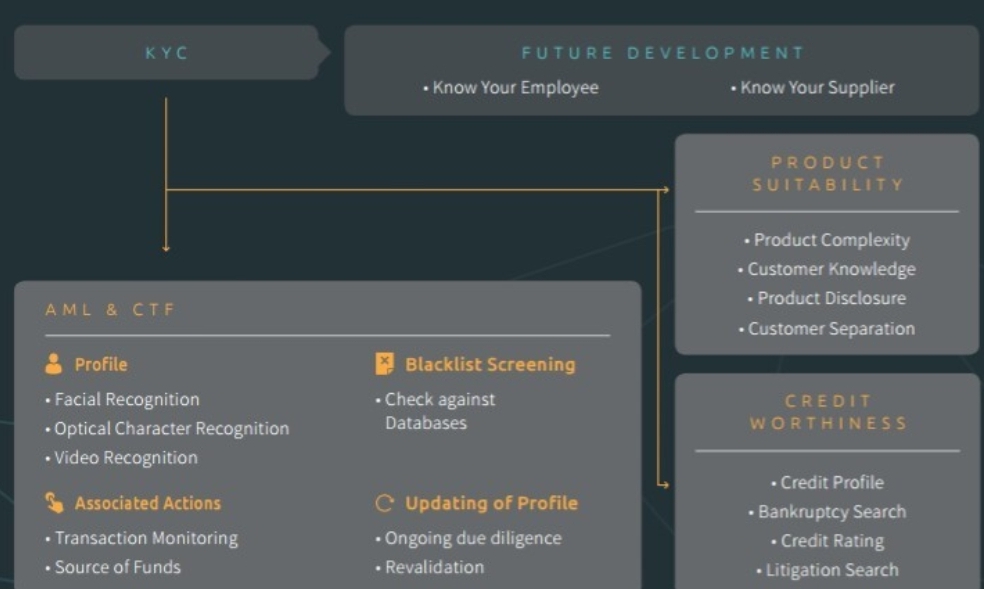Click the Blacklist Screening document icon
The image size is (984, 589).
[x=384, y=364]
